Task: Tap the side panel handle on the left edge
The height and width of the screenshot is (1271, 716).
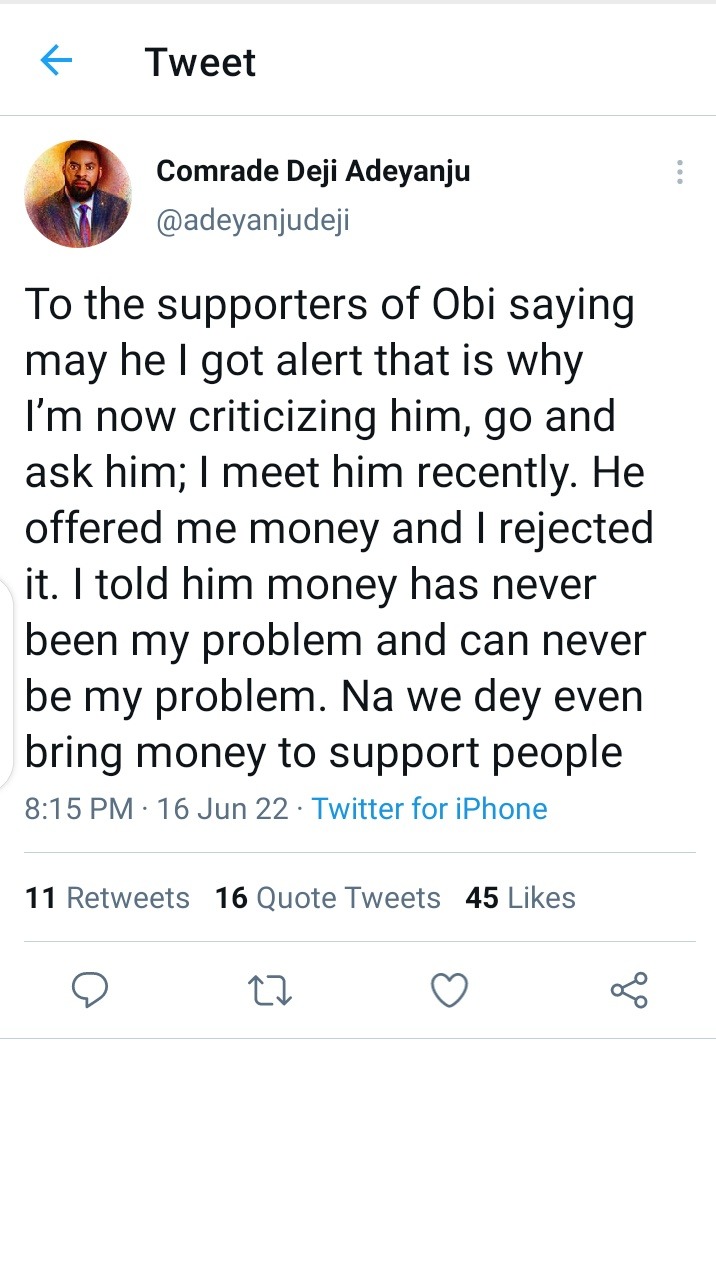Action: tap(6, 680)
